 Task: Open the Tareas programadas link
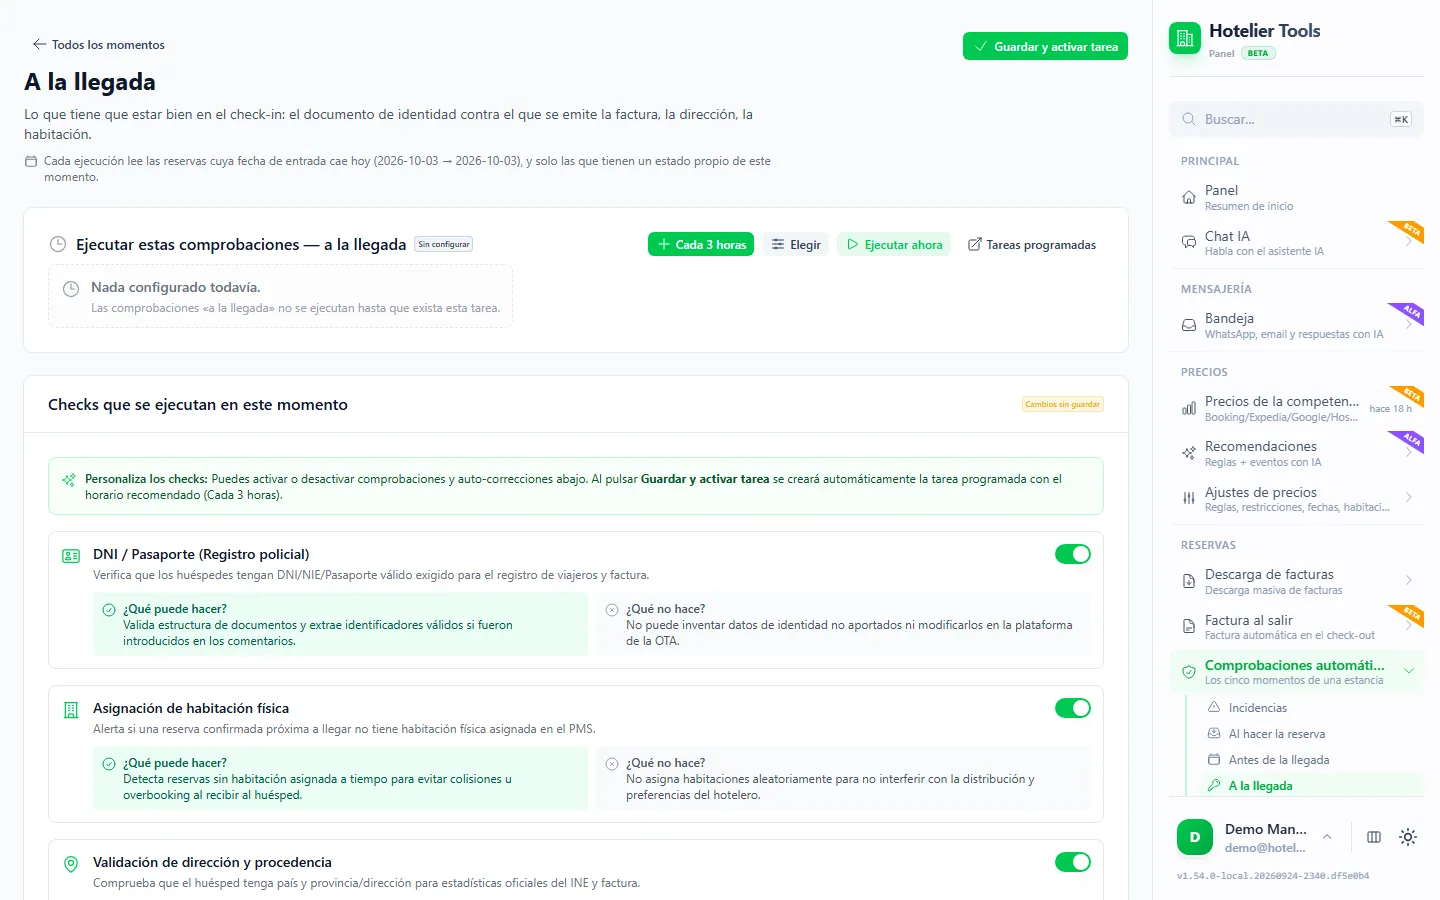pos(1032,244)
